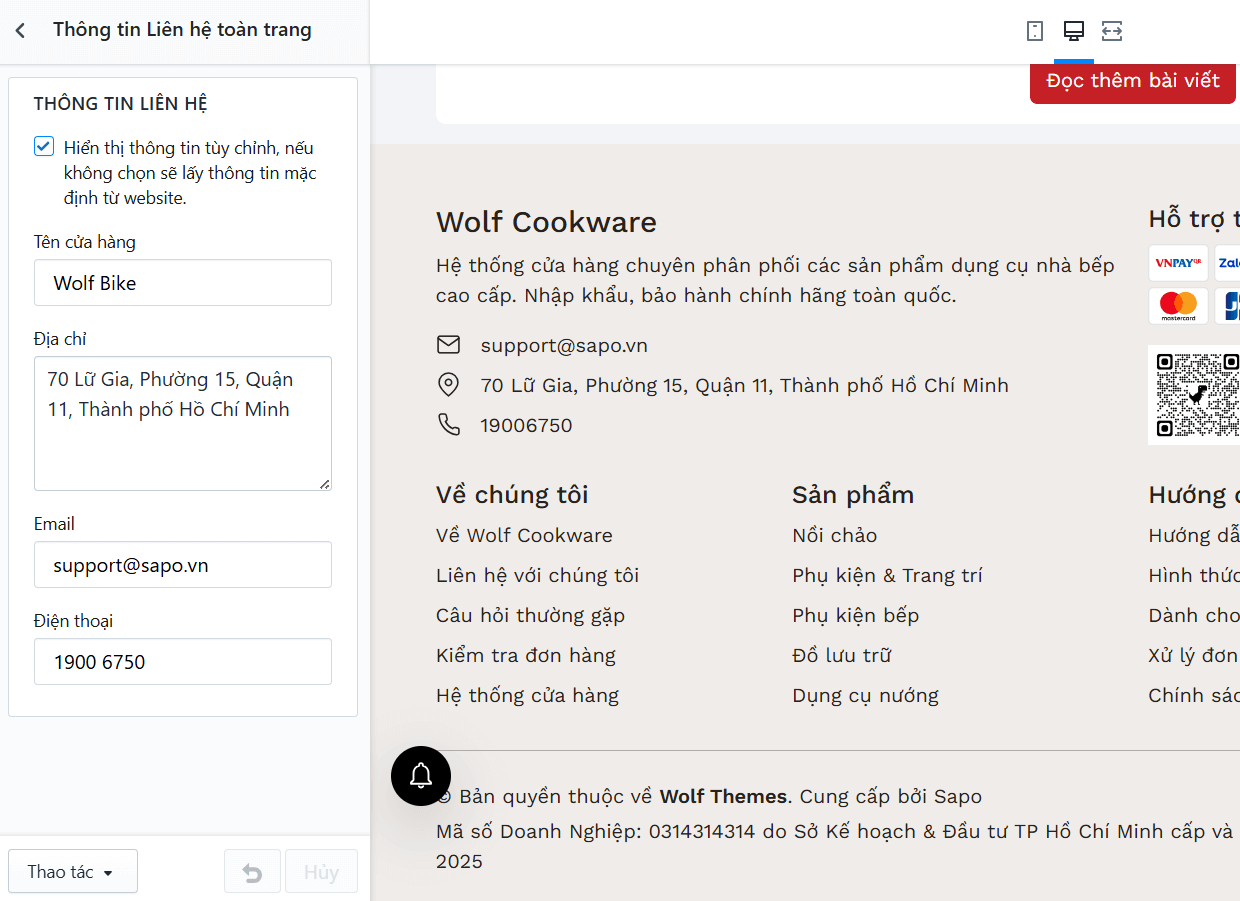Viewport: 1240px width, 901px height.
Task: Click the 19006750 footer phone number
Action: click(x=527, y=425)
